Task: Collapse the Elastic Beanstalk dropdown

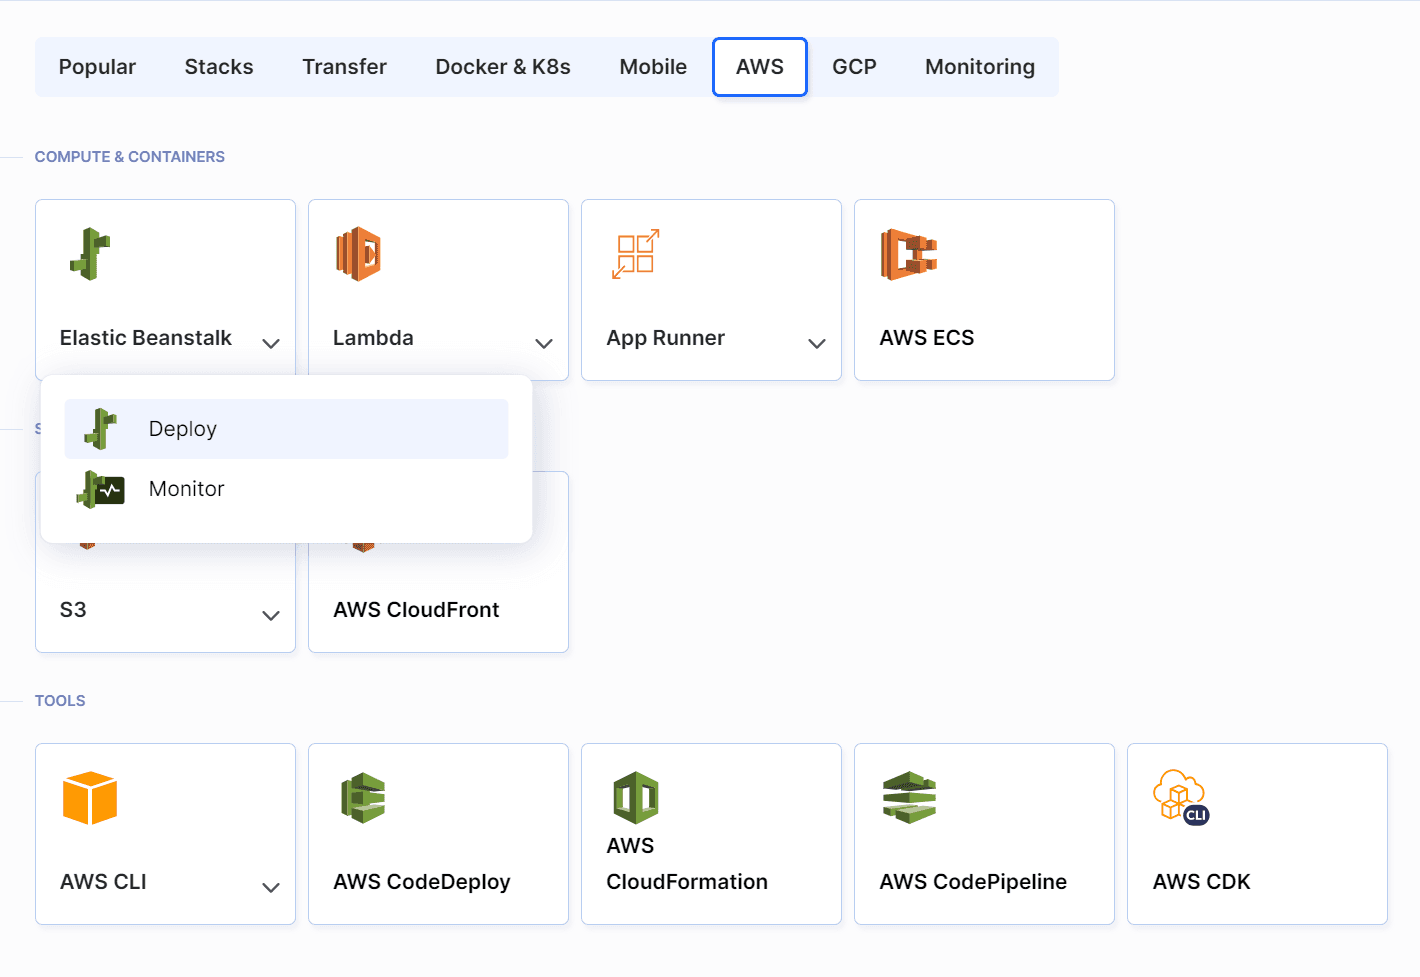Action: tap(270, 343)
